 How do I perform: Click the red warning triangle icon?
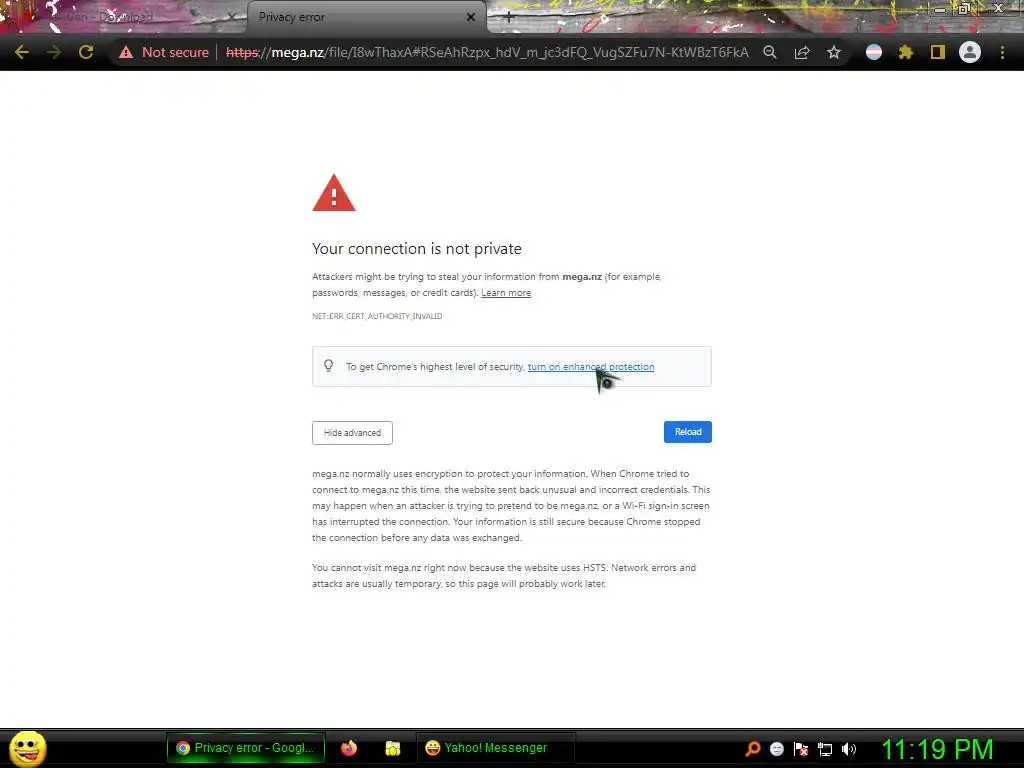(x=334, y=193)
